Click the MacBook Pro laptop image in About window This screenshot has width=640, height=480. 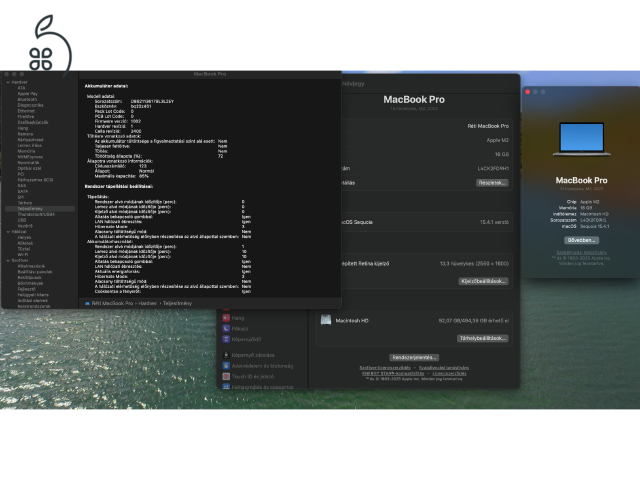582,140
